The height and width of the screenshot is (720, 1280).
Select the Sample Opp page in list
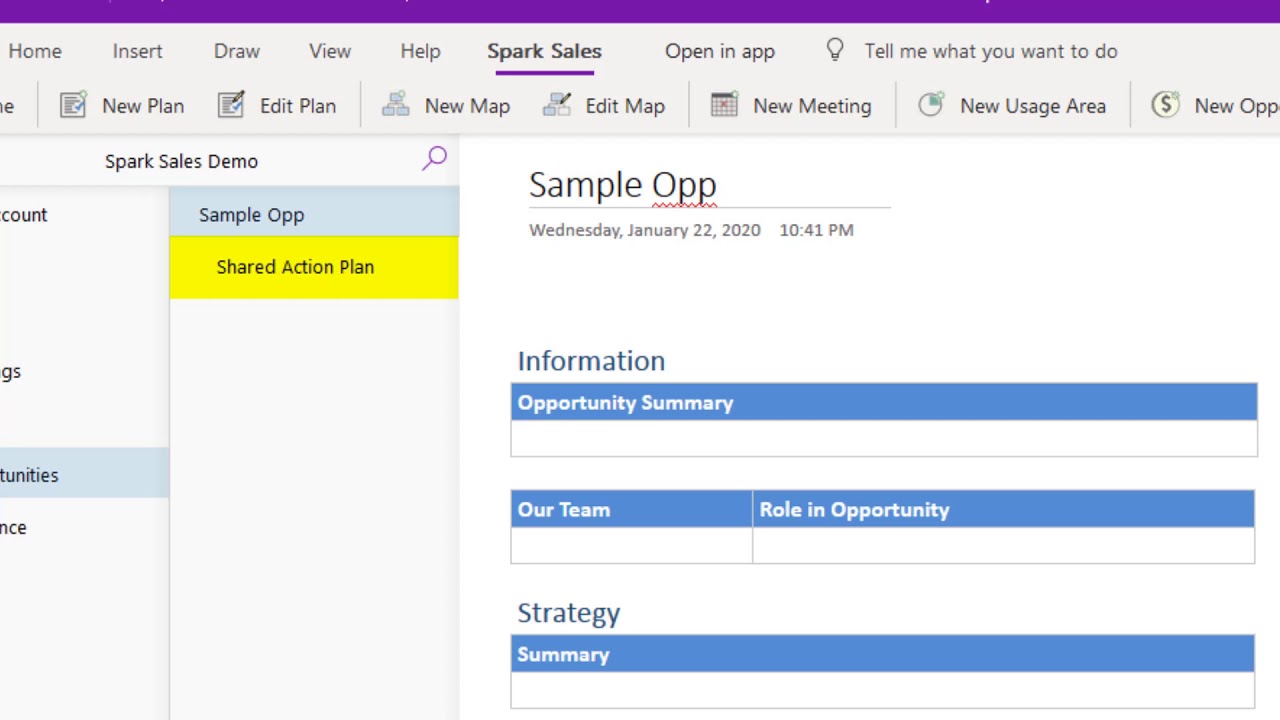click(x=314, y=215)
